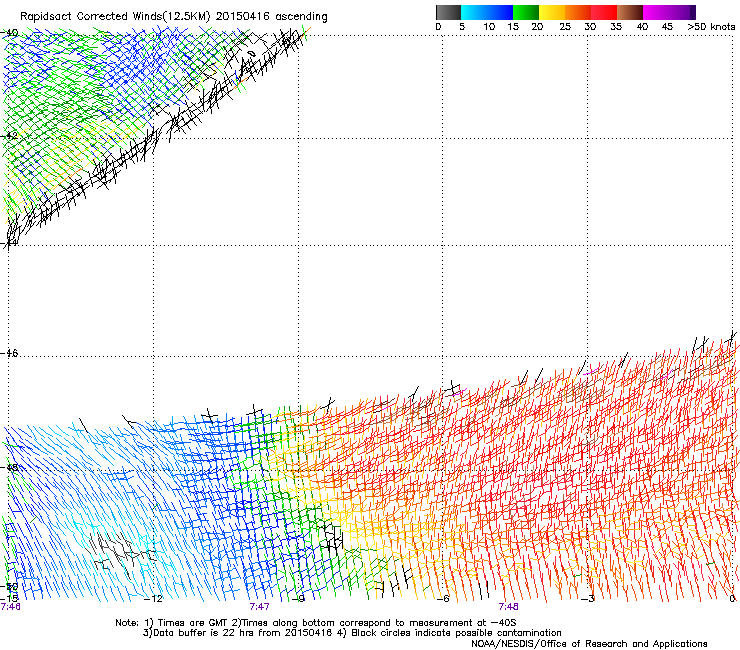Click the title text 'Rapidscat Corrected Winds(12.5KM)'
The height and width of the screenshot is (650, 740).
coord(115,17)
